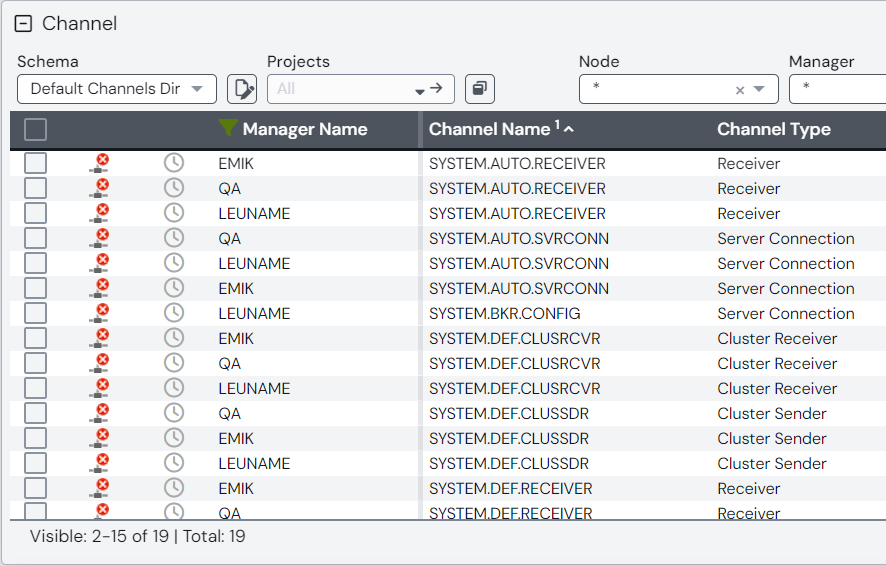
Task: Click Cluster Receiver type in EMIK SYSTEM.DEF.CLUSRCVR row
Action: click(x=777, y=338)
